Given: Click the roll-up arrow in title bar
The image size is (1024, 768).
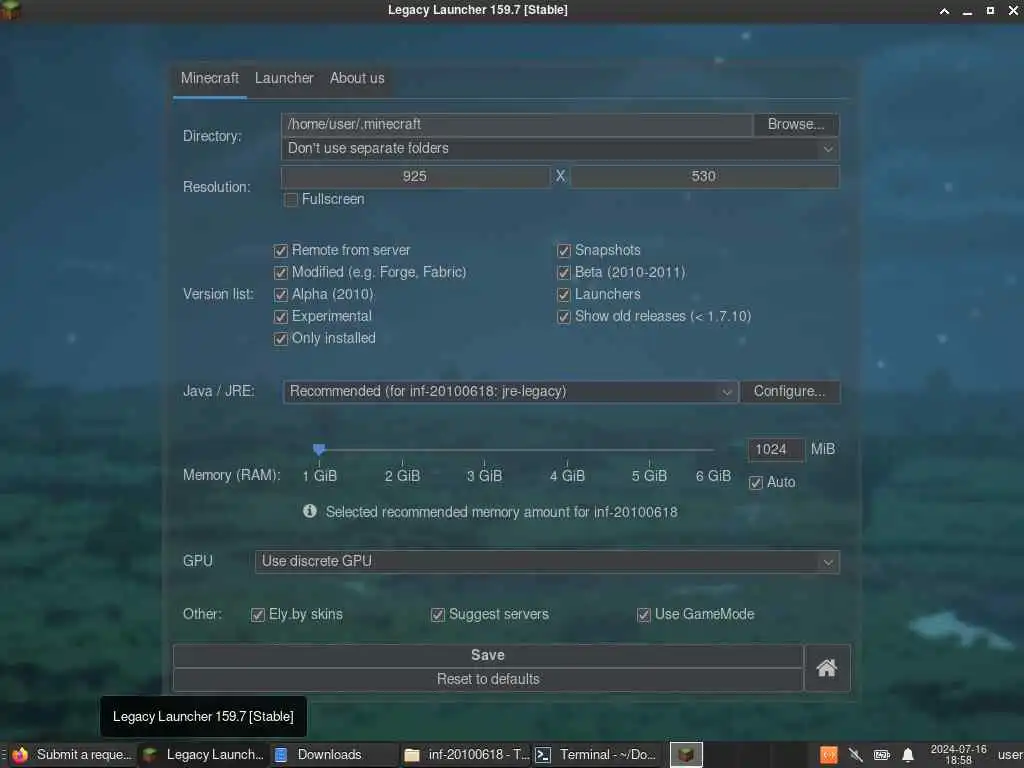Looking at the screenshot, I should click(x=944, y=10).
